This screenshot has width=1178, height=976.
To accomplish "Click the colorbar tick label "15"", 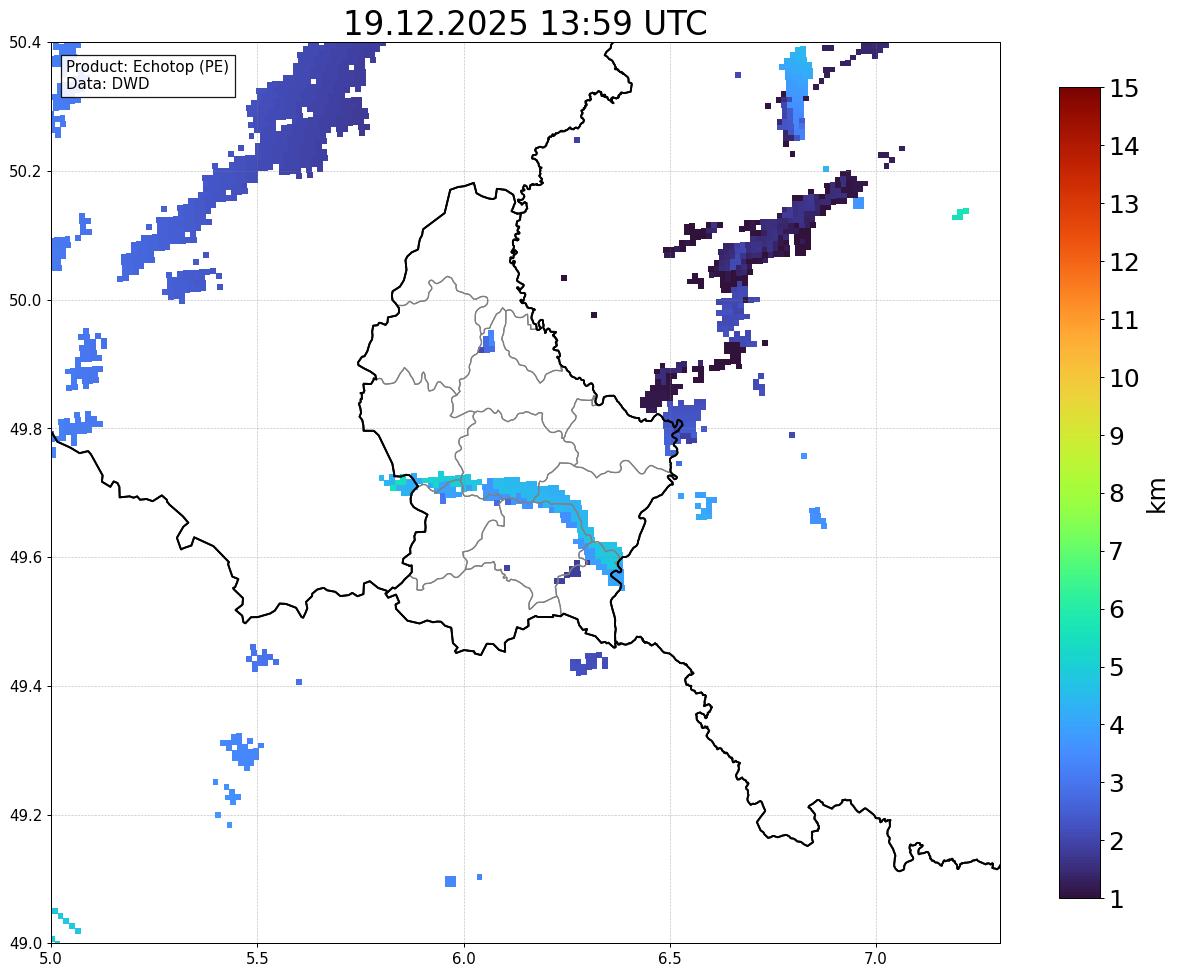I will tap(1125, 89).
